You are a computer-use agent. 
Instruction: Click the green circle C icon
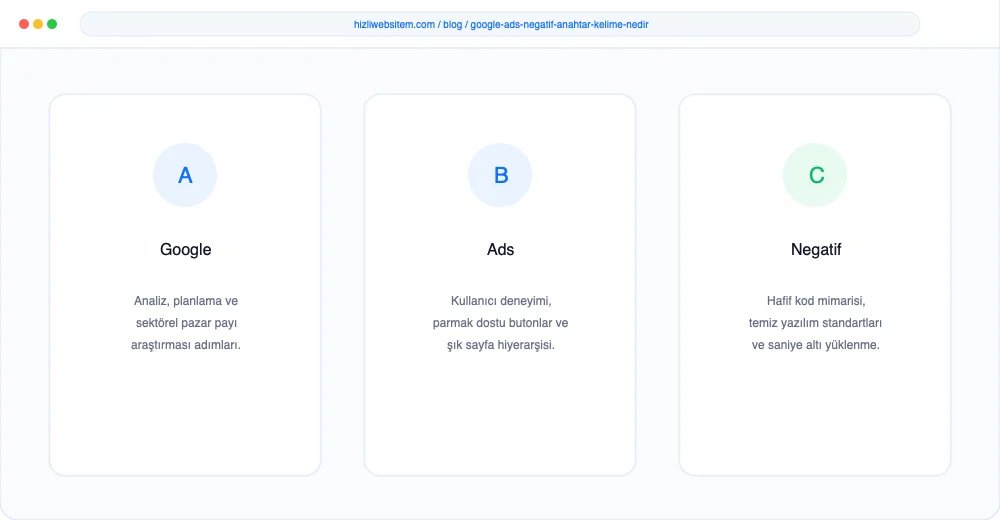[x=815, y=175]
